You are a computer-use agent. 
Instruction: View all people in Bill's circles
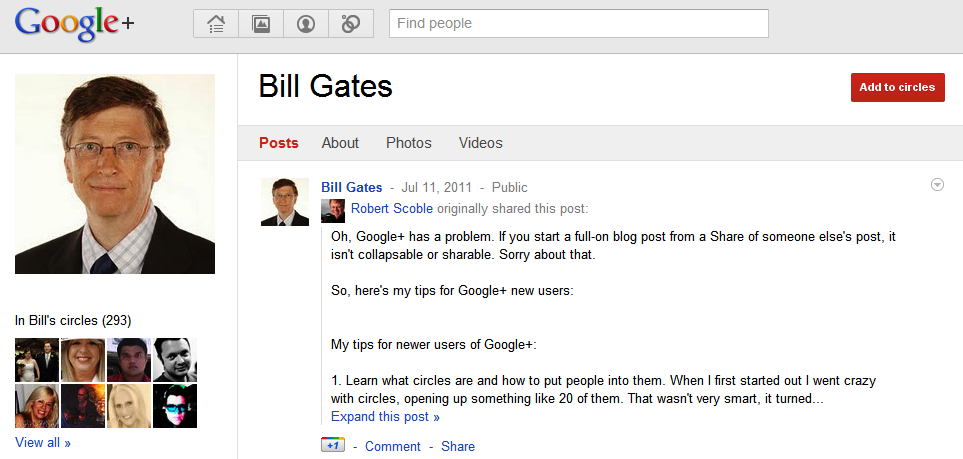tap(42, 442)
